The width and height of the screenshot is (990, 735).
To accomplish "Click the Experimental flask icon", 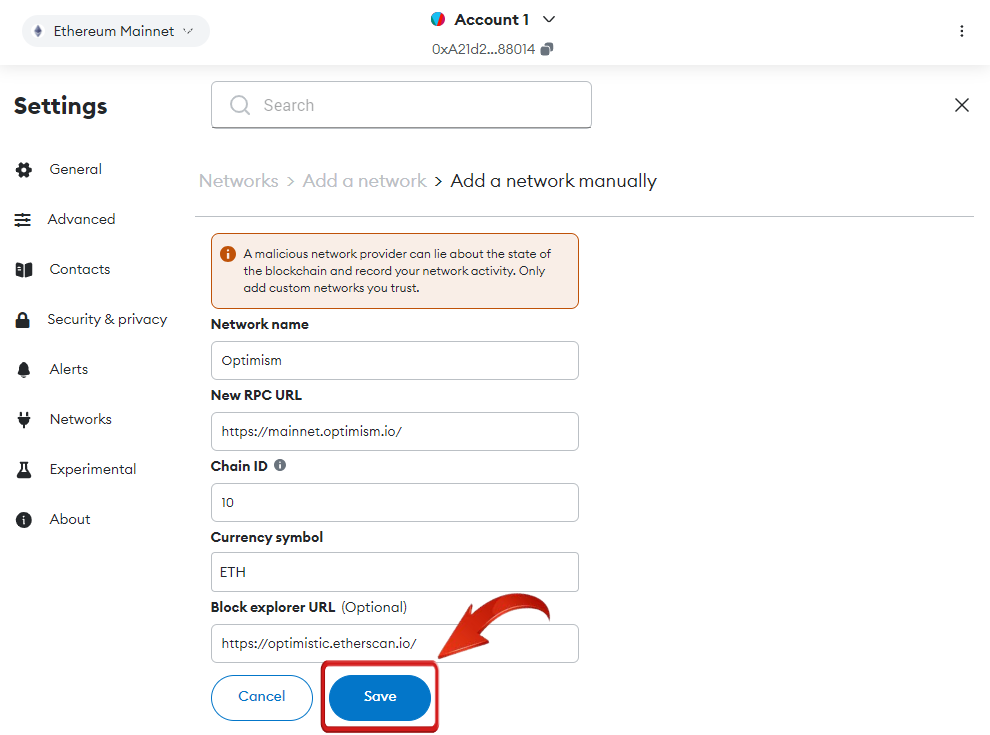I will [24, 470].
